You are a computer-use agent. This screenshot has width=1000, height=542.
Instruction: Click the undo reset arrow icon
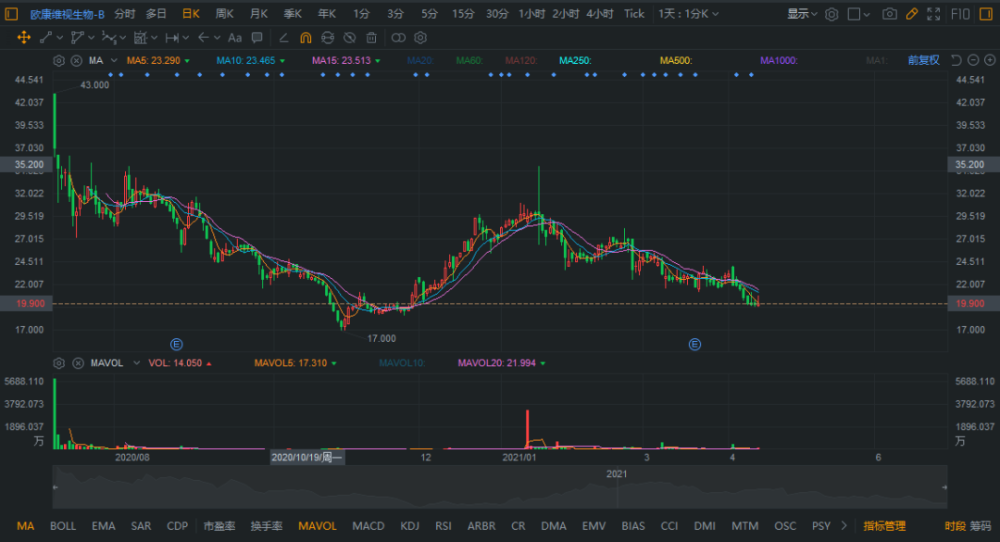955,60
